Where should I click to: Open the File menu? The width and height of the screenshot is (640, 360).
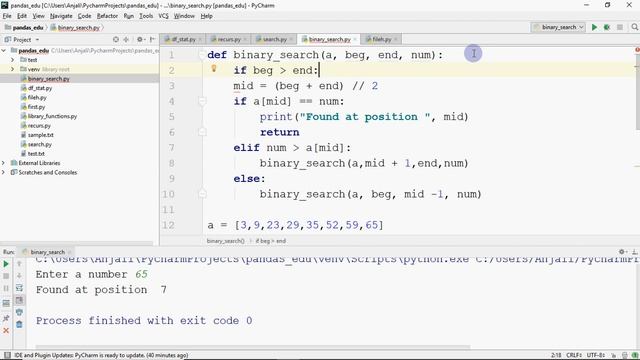[7, 16]
